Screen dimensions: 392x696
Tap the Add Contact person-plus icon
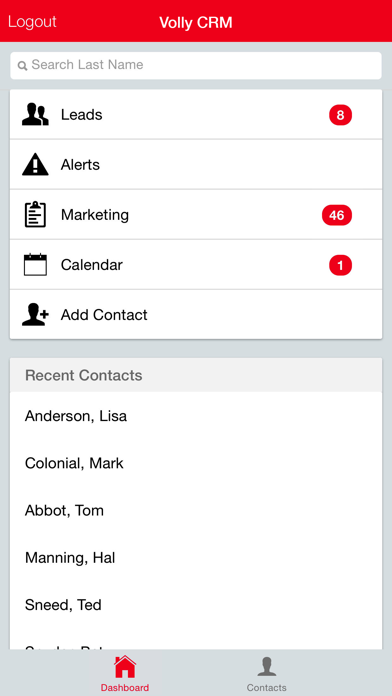pos(35,315)
